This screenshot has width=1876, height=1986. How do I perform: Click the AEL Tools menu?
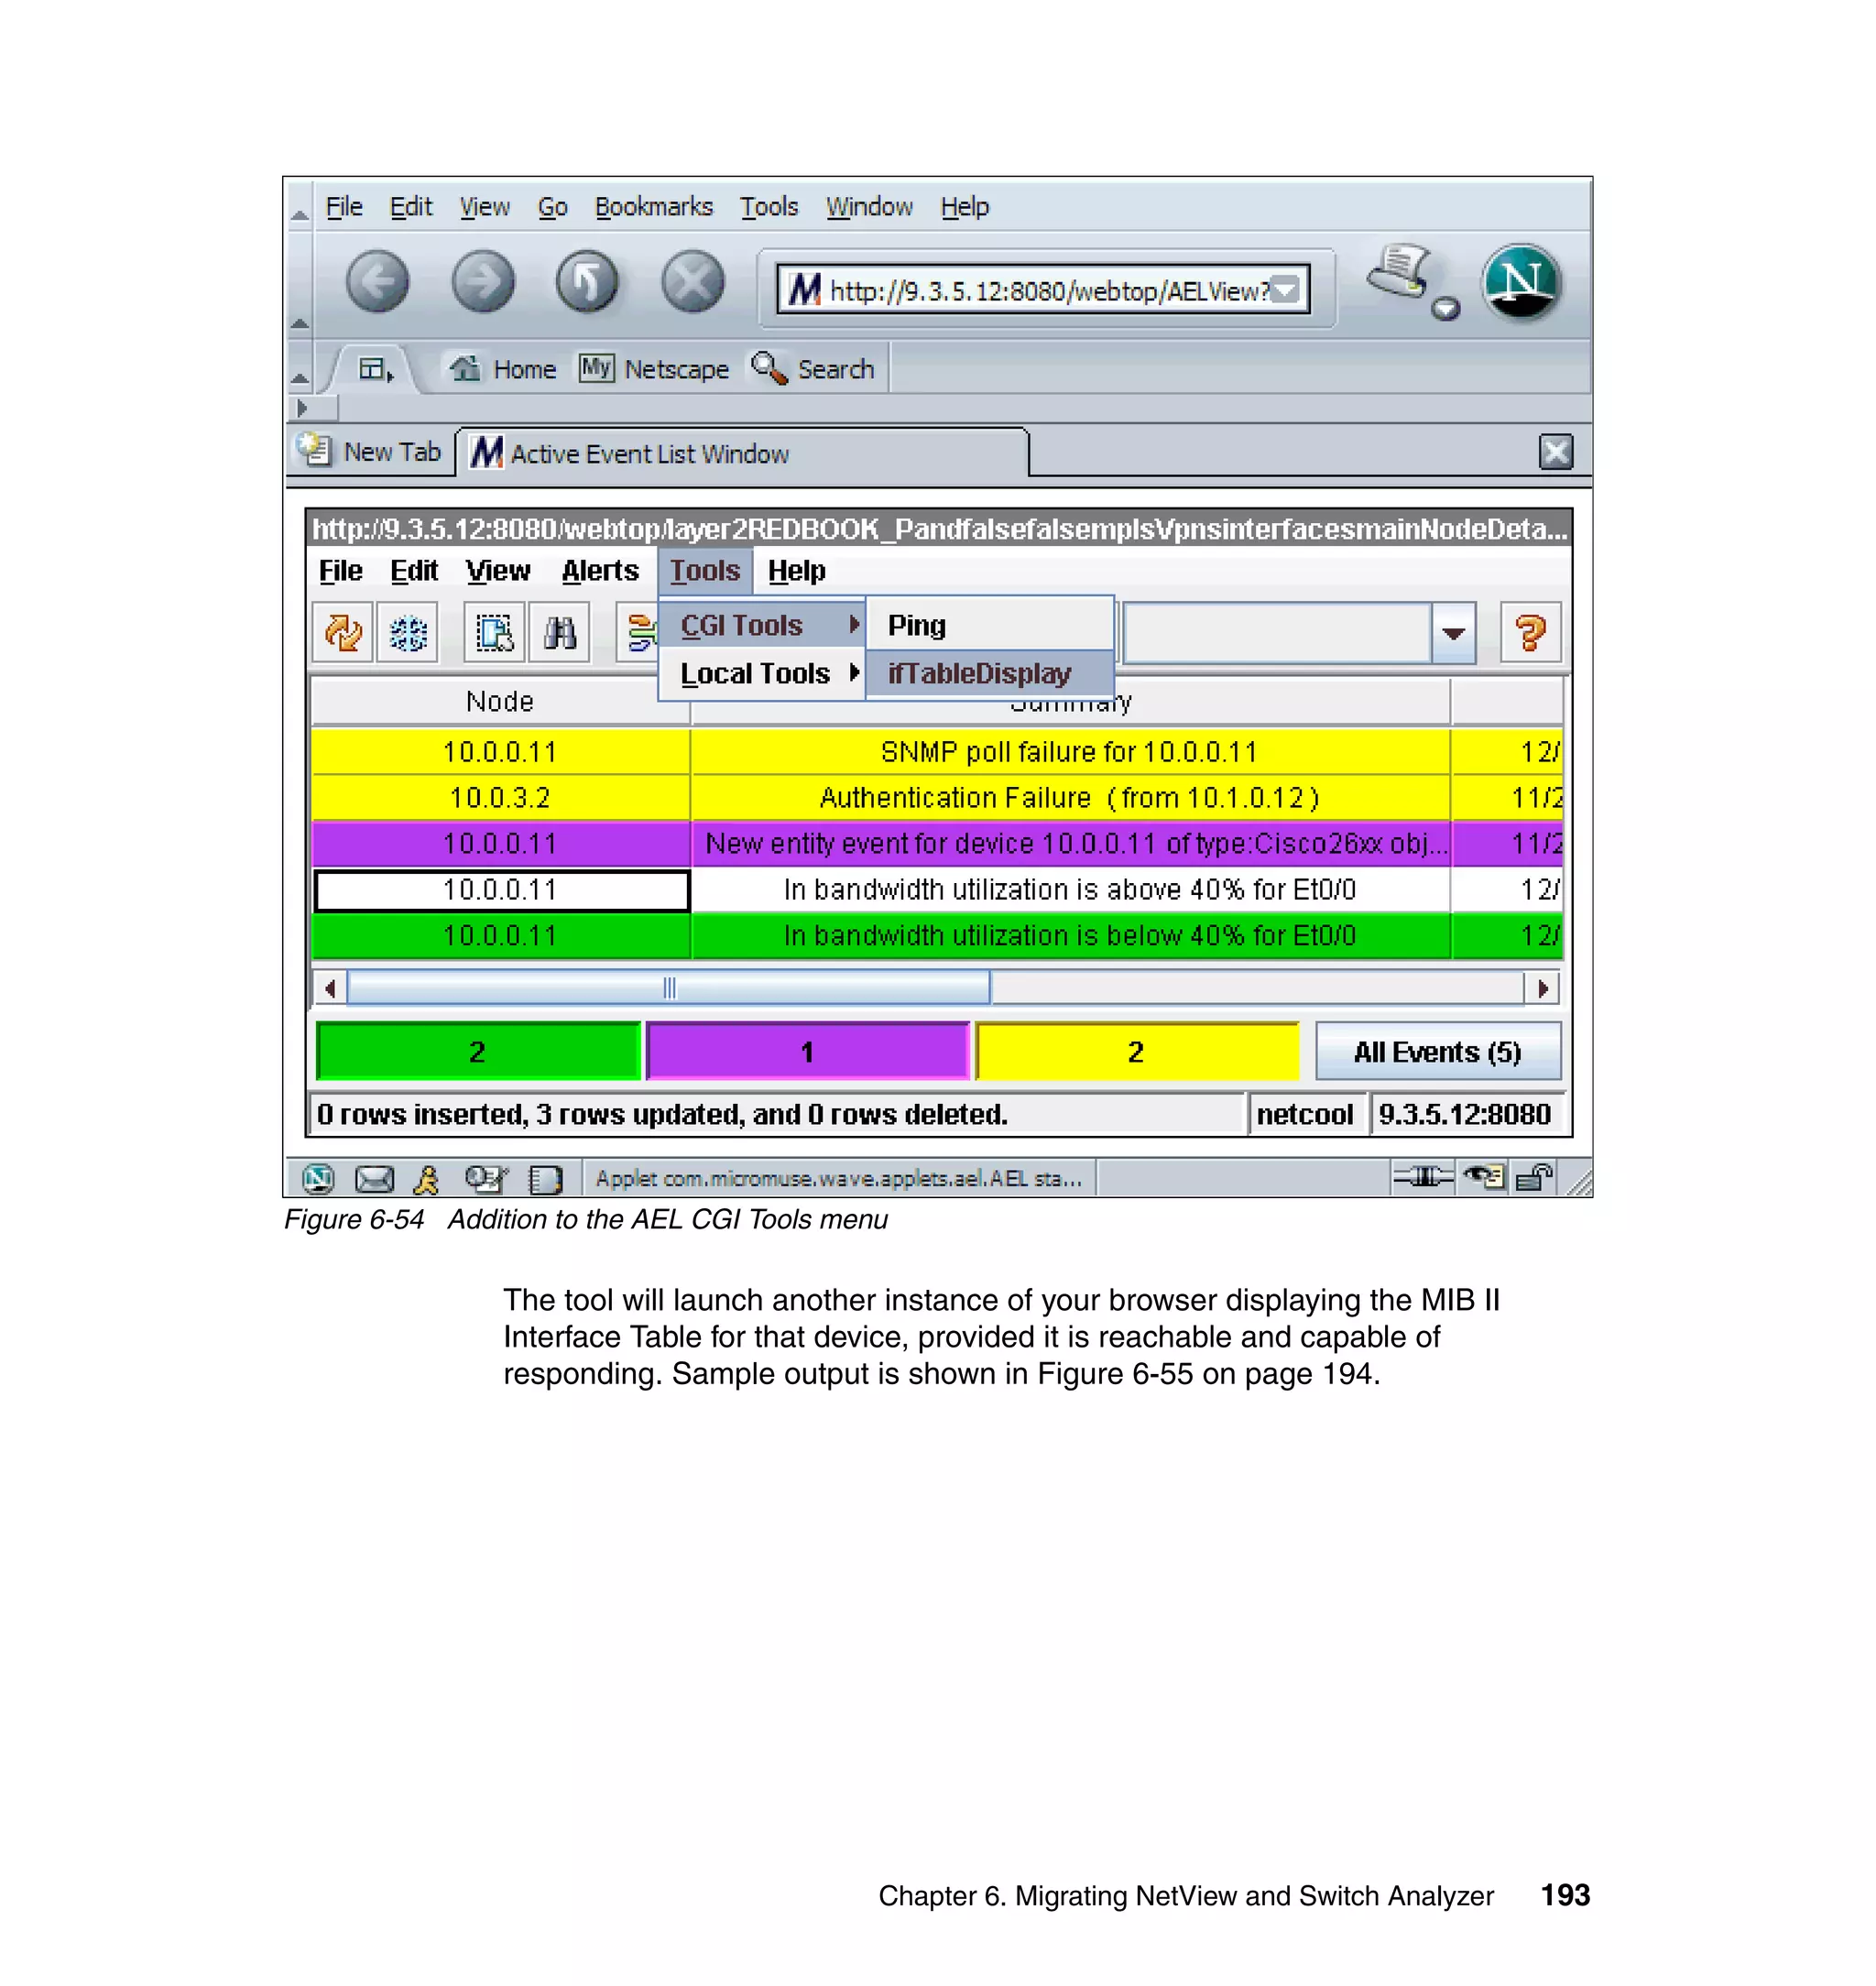tap(705, 570)
